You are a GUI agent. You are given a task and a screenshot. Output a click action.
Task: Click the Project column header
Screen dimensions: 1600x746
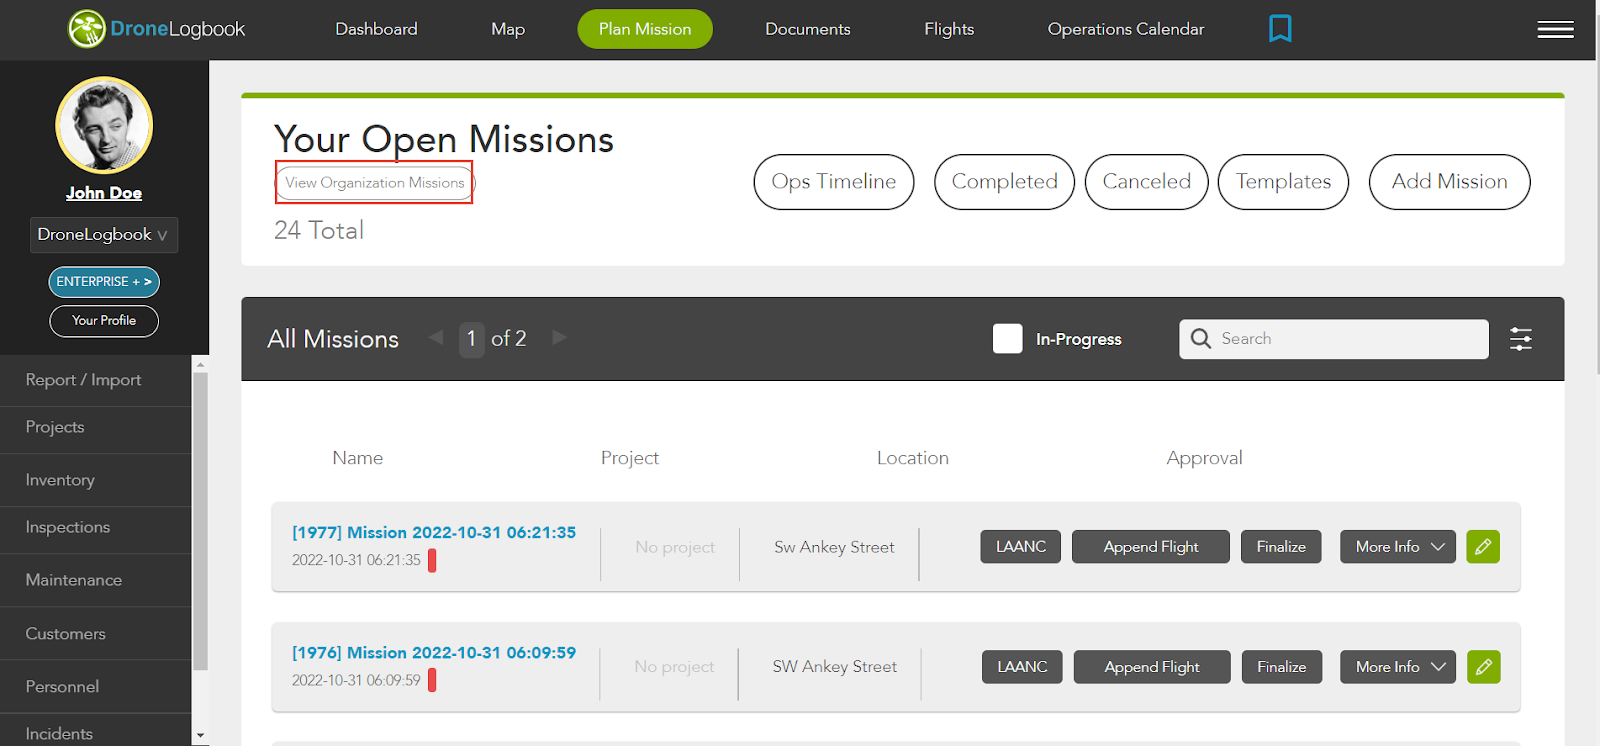coord(630,458)
